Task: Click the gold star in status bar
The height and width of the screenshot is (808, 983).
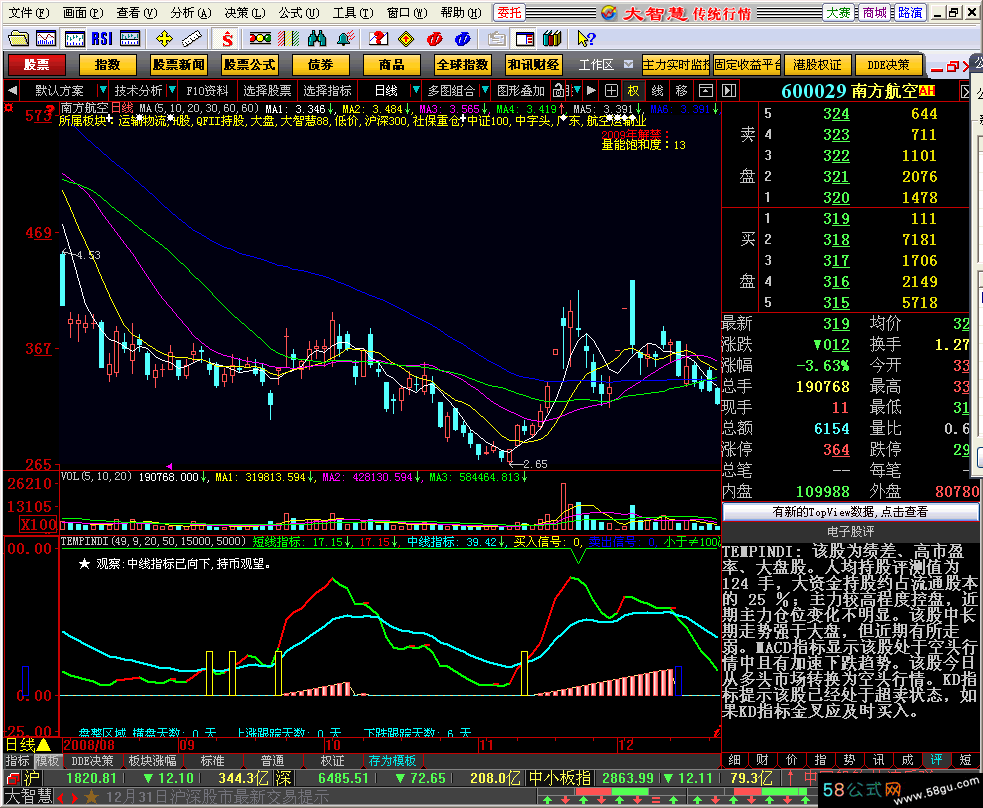Action: coord(92,797)
